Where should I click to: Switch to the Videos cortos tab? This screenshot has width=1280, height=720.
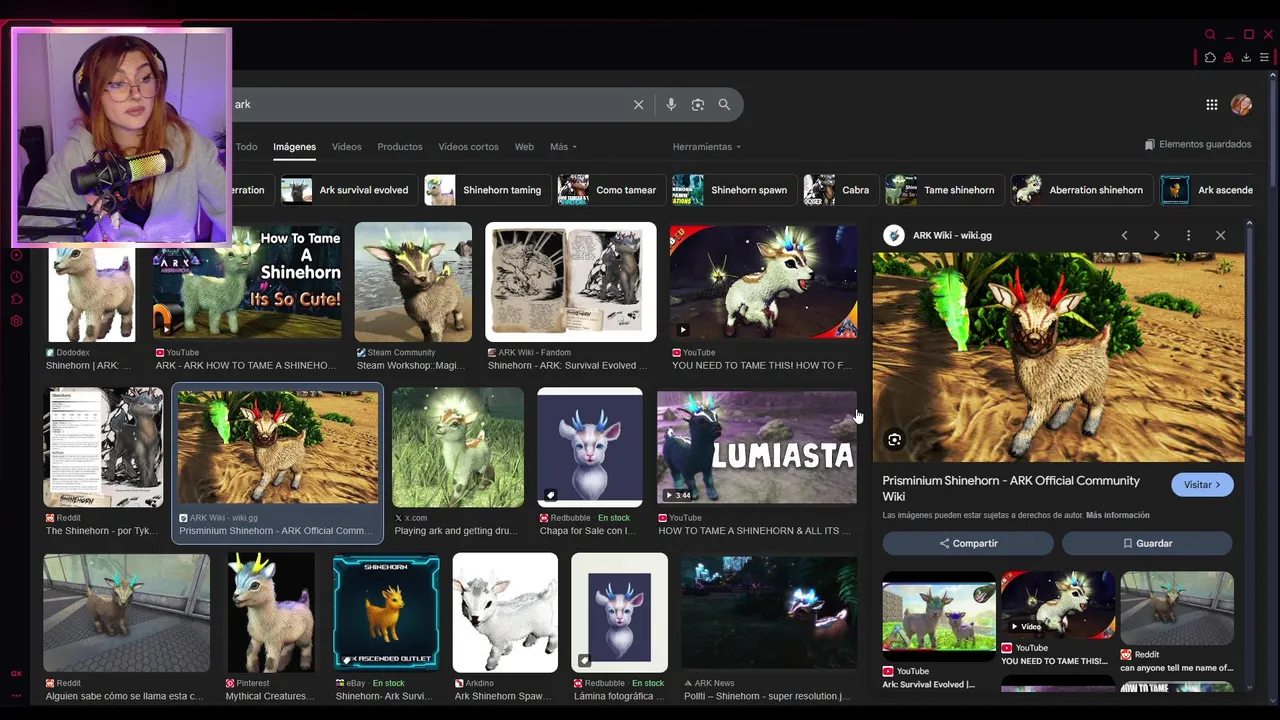[468, 147]
